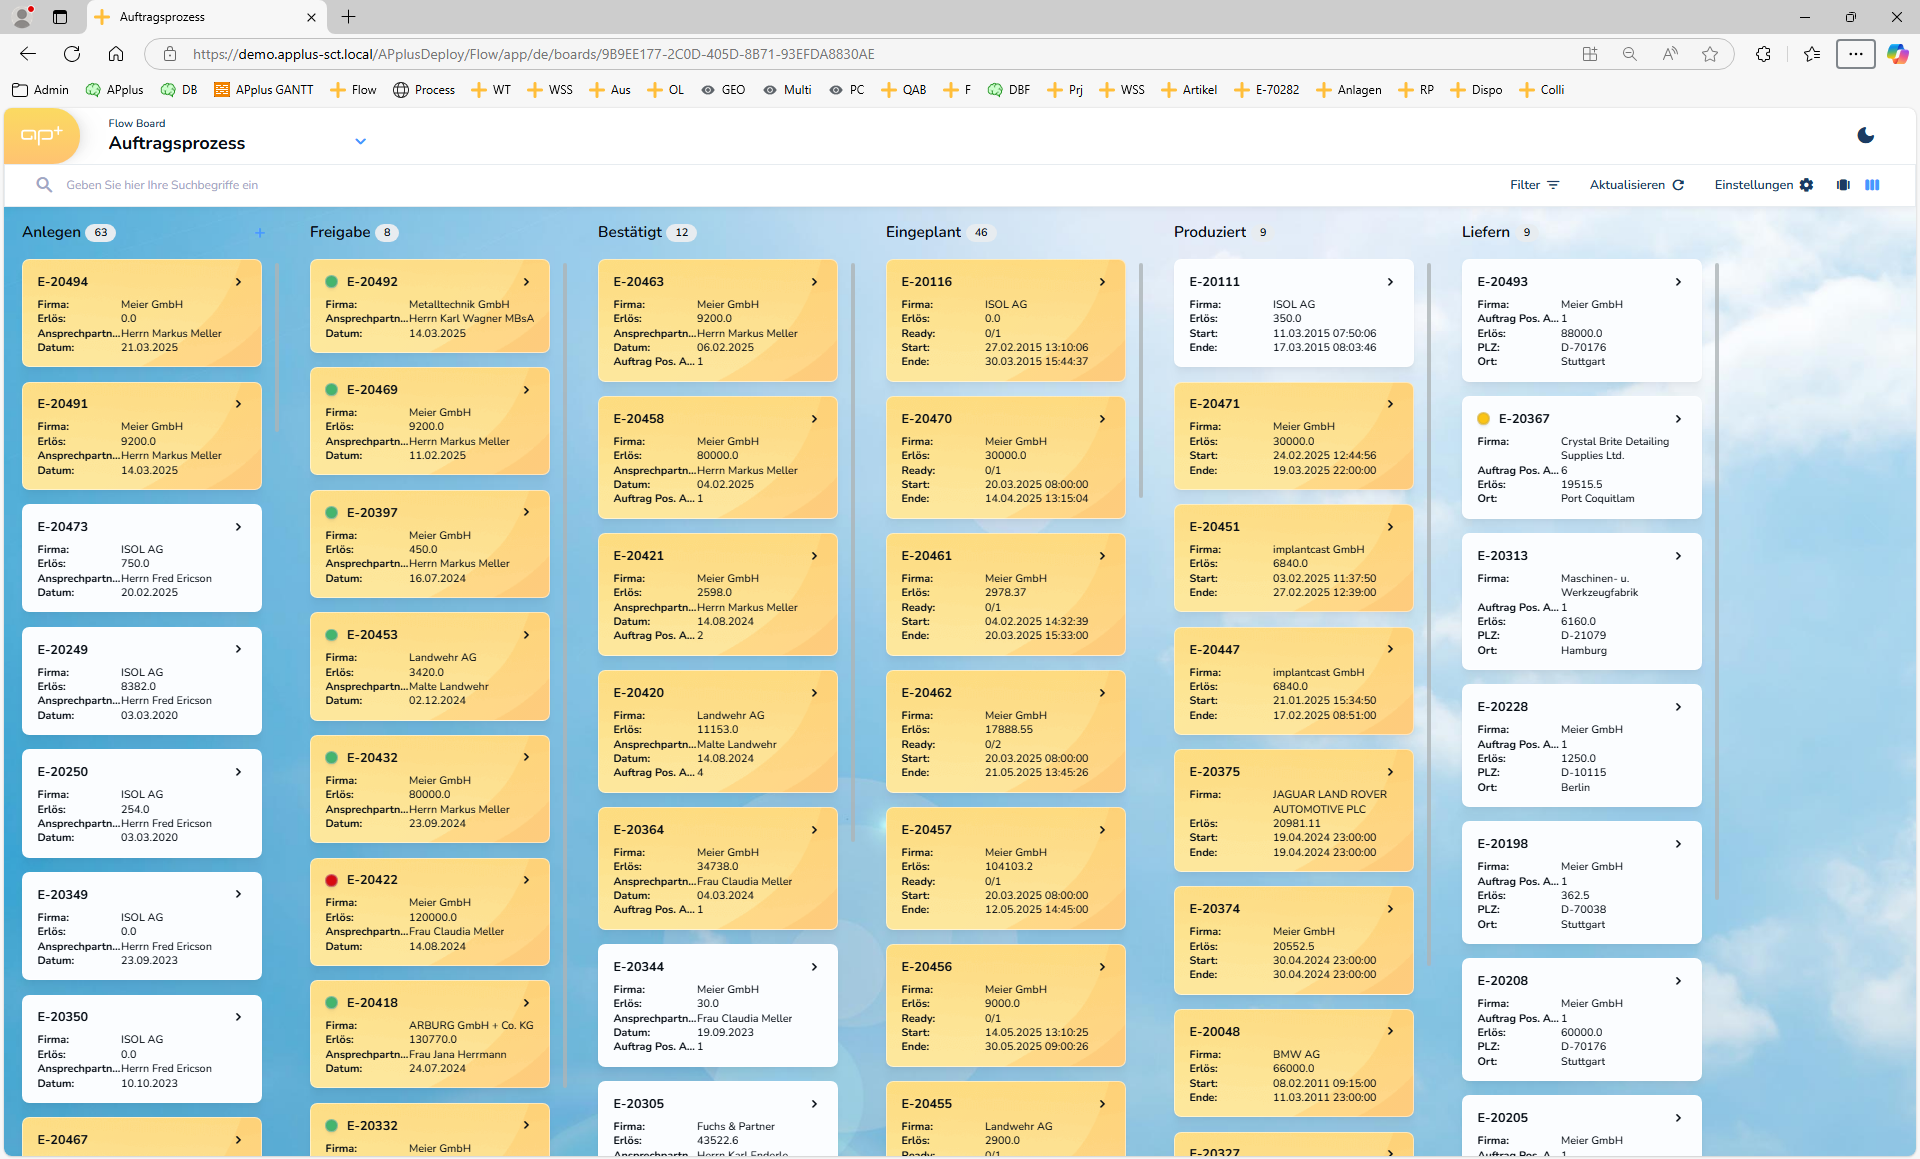1920x1159 pixels.
Task: Expand card E-20463 with its arrow
Action: 814,282
